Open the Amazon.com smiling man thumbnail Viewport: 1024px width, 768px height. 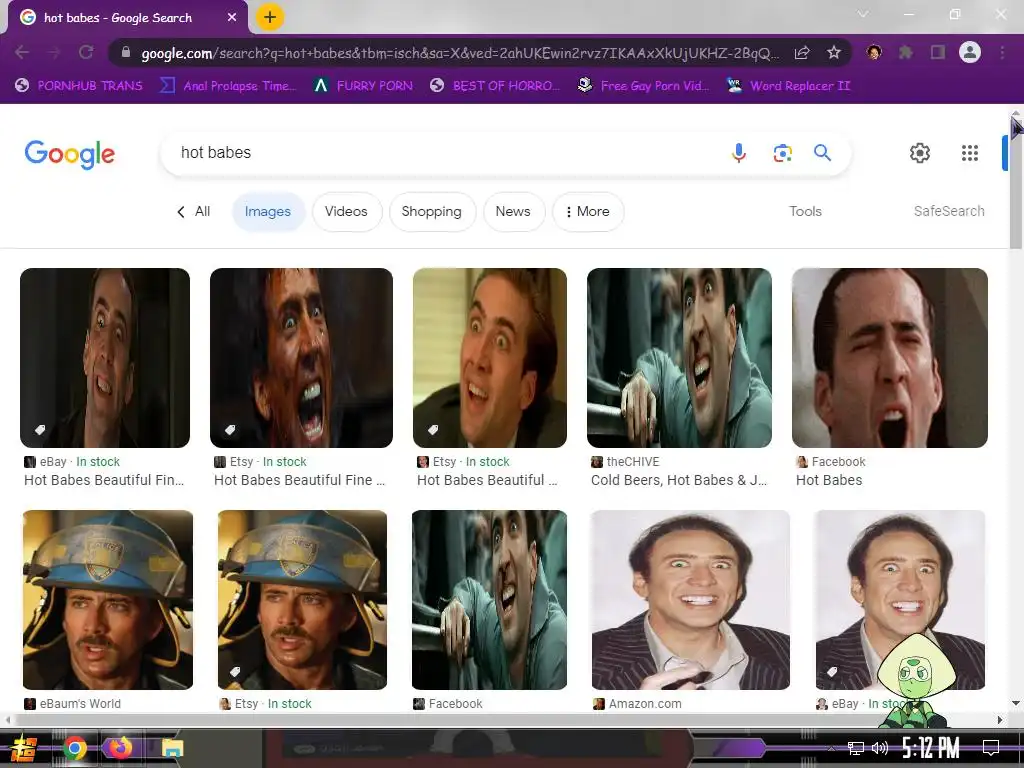coord(690,600)
